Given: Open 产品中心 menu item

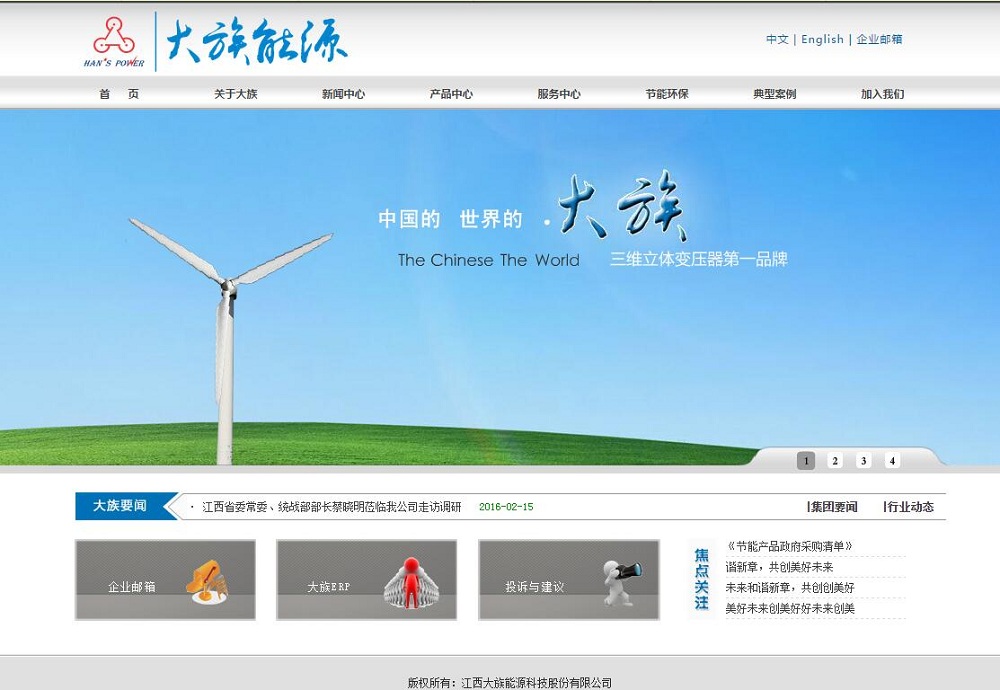Looking at the screenshot, I should click(x=451, y=94).
